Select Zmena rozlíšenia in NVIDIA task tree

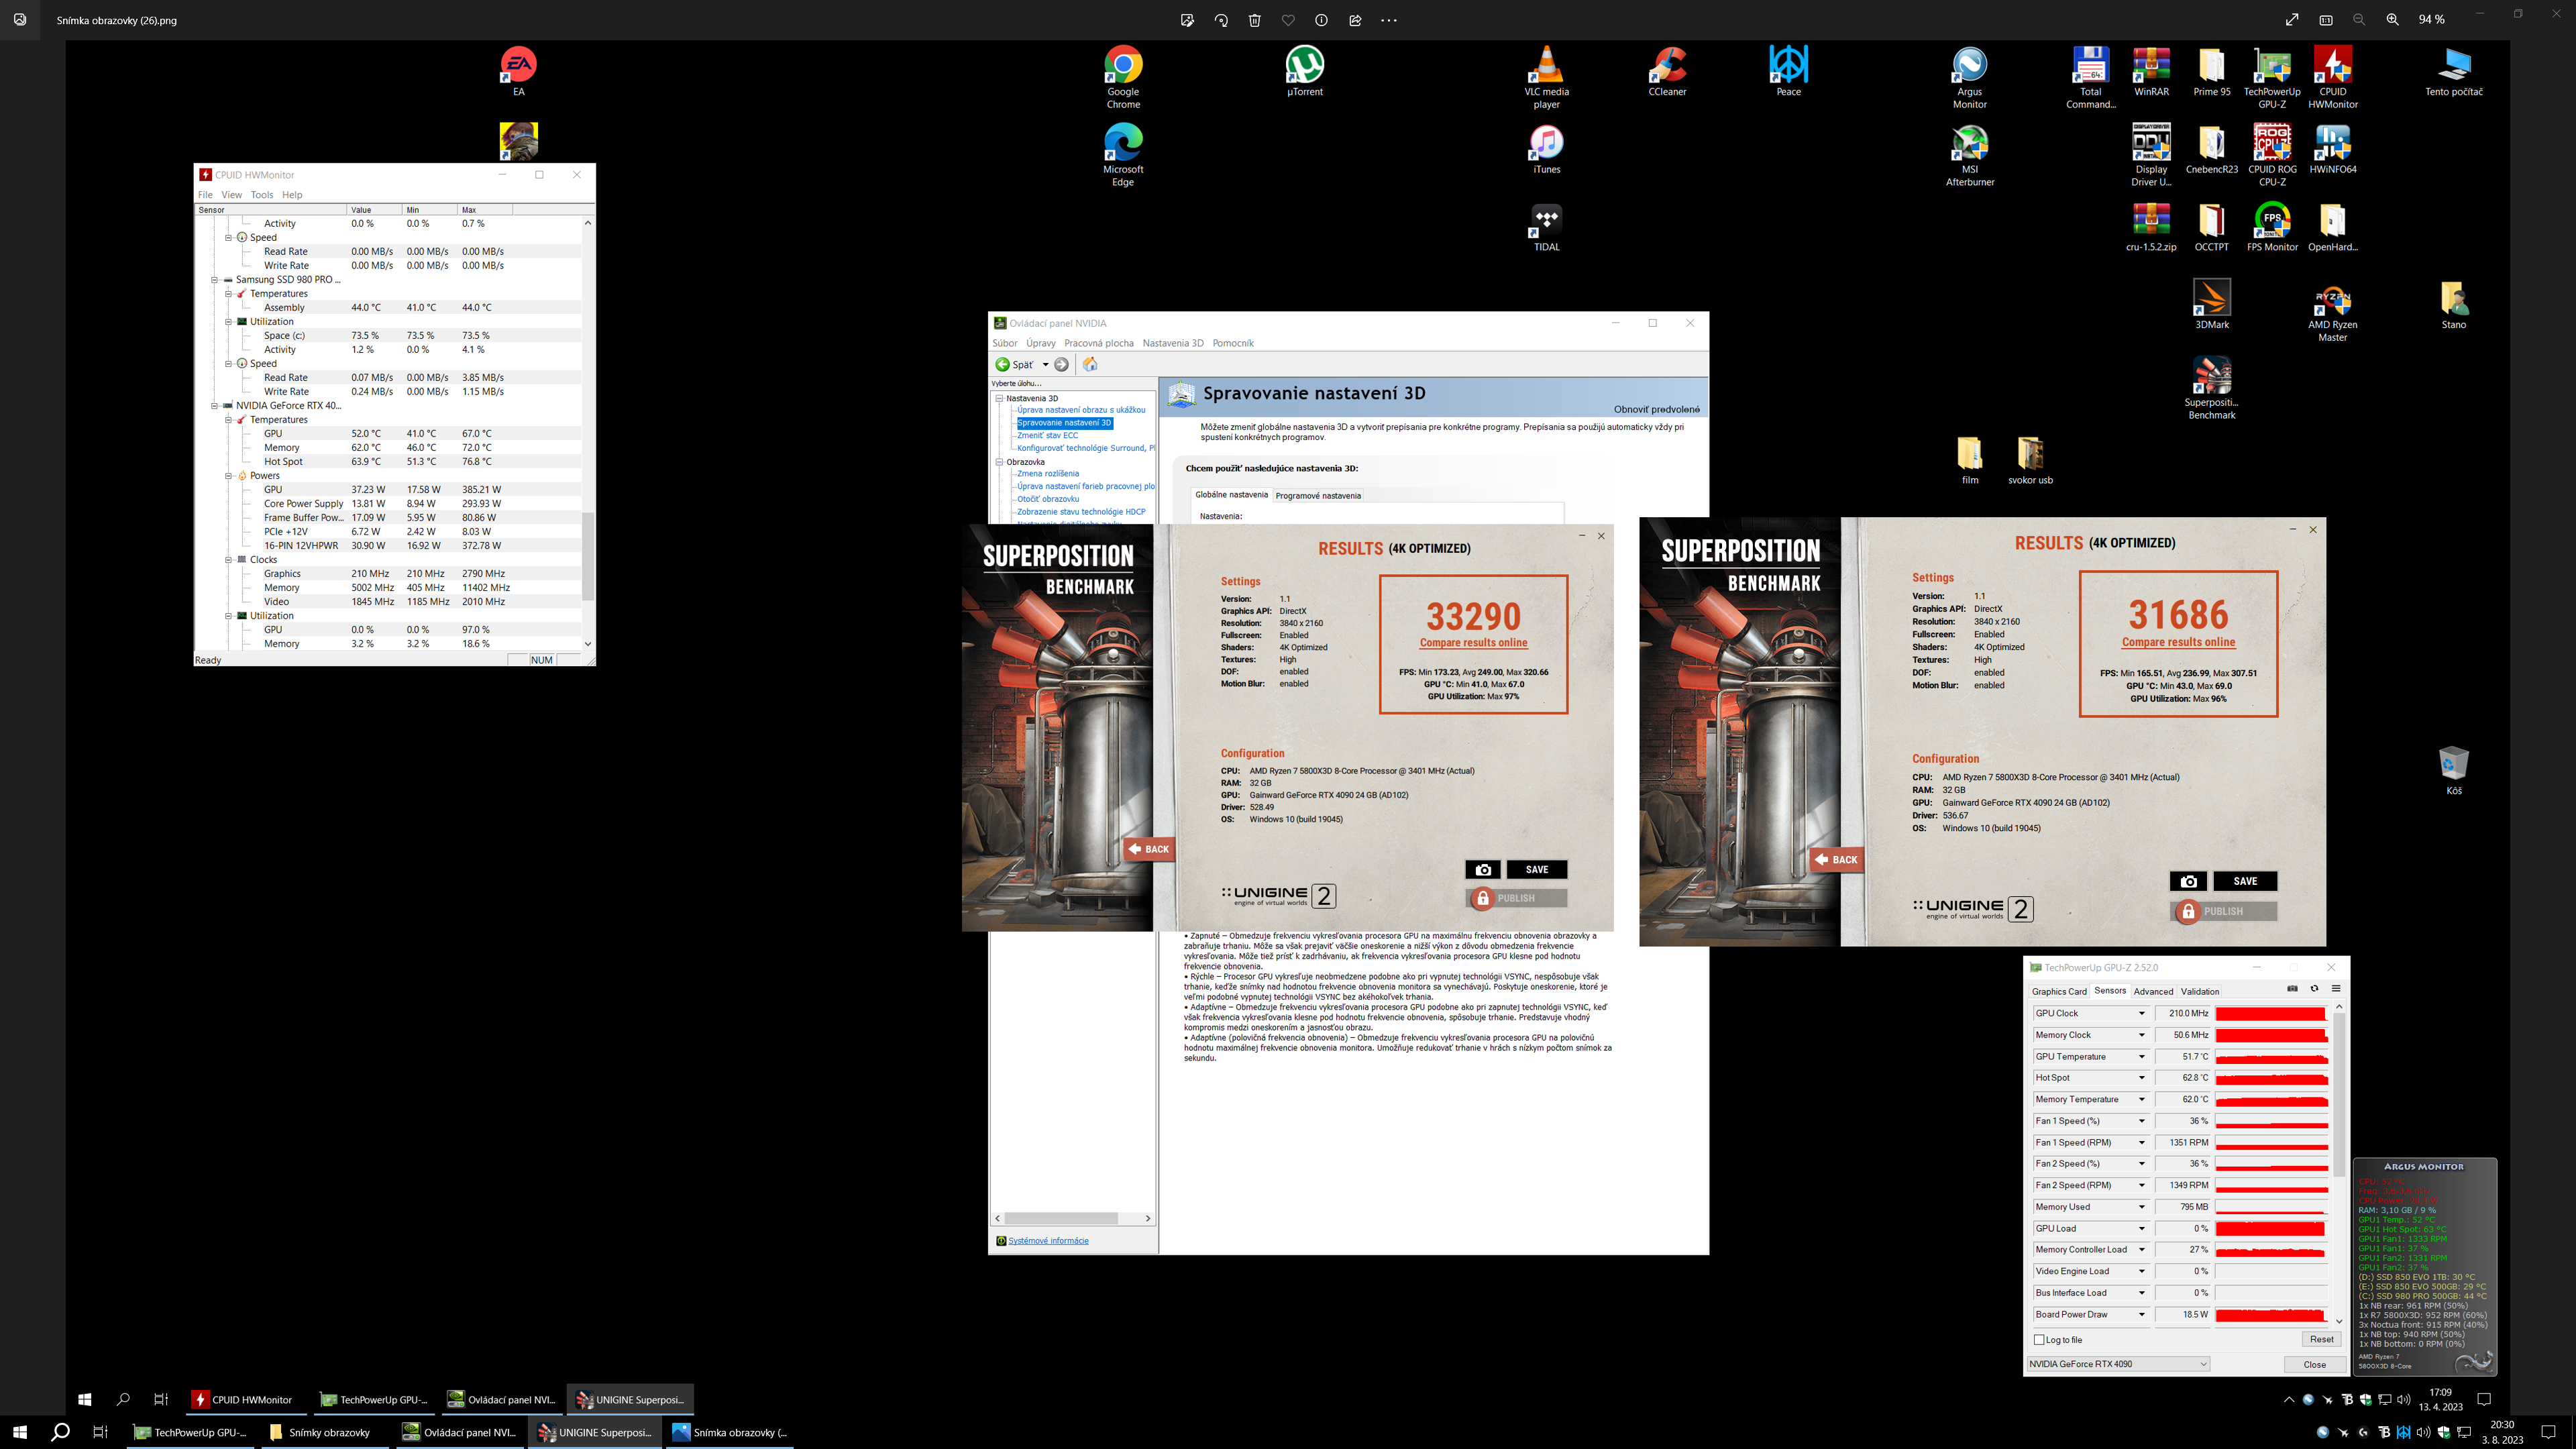click(1048, 474)
